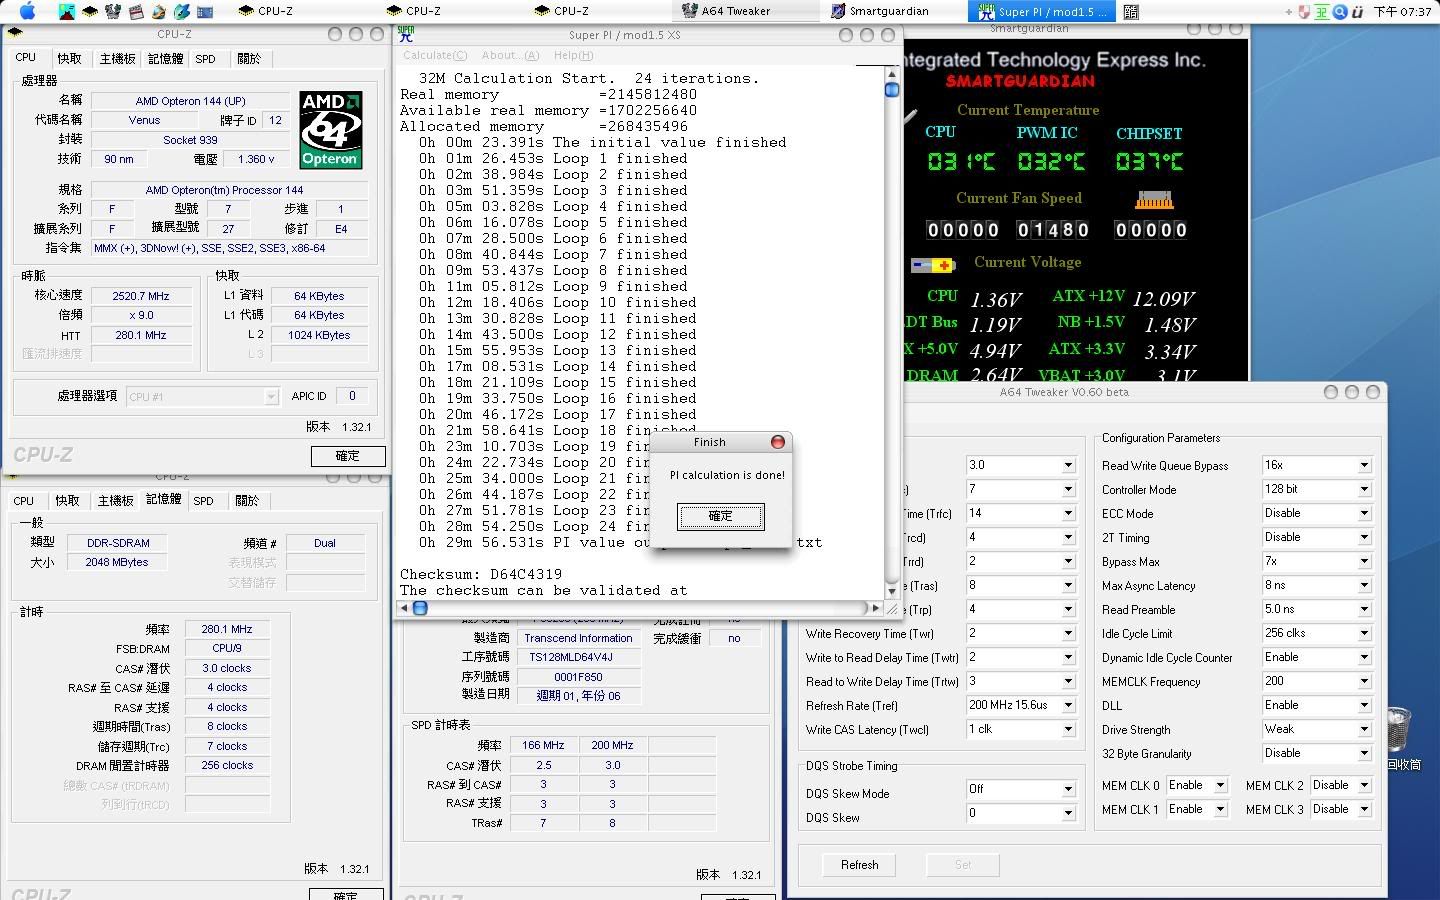Screen dimensions: 1440x900
Task: Open the DQS Skew Mode dropdown
Action: click(x=1021, y=790)
